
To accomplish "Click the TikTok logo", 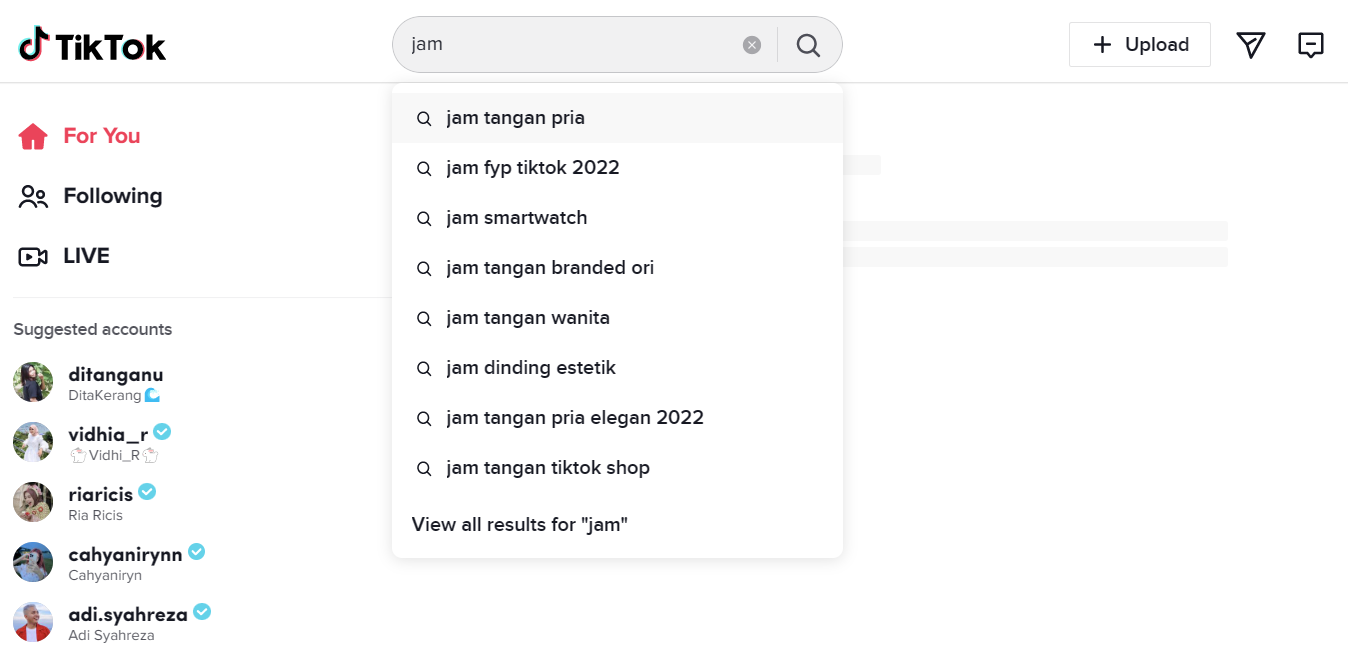I will tap(92, 45).
